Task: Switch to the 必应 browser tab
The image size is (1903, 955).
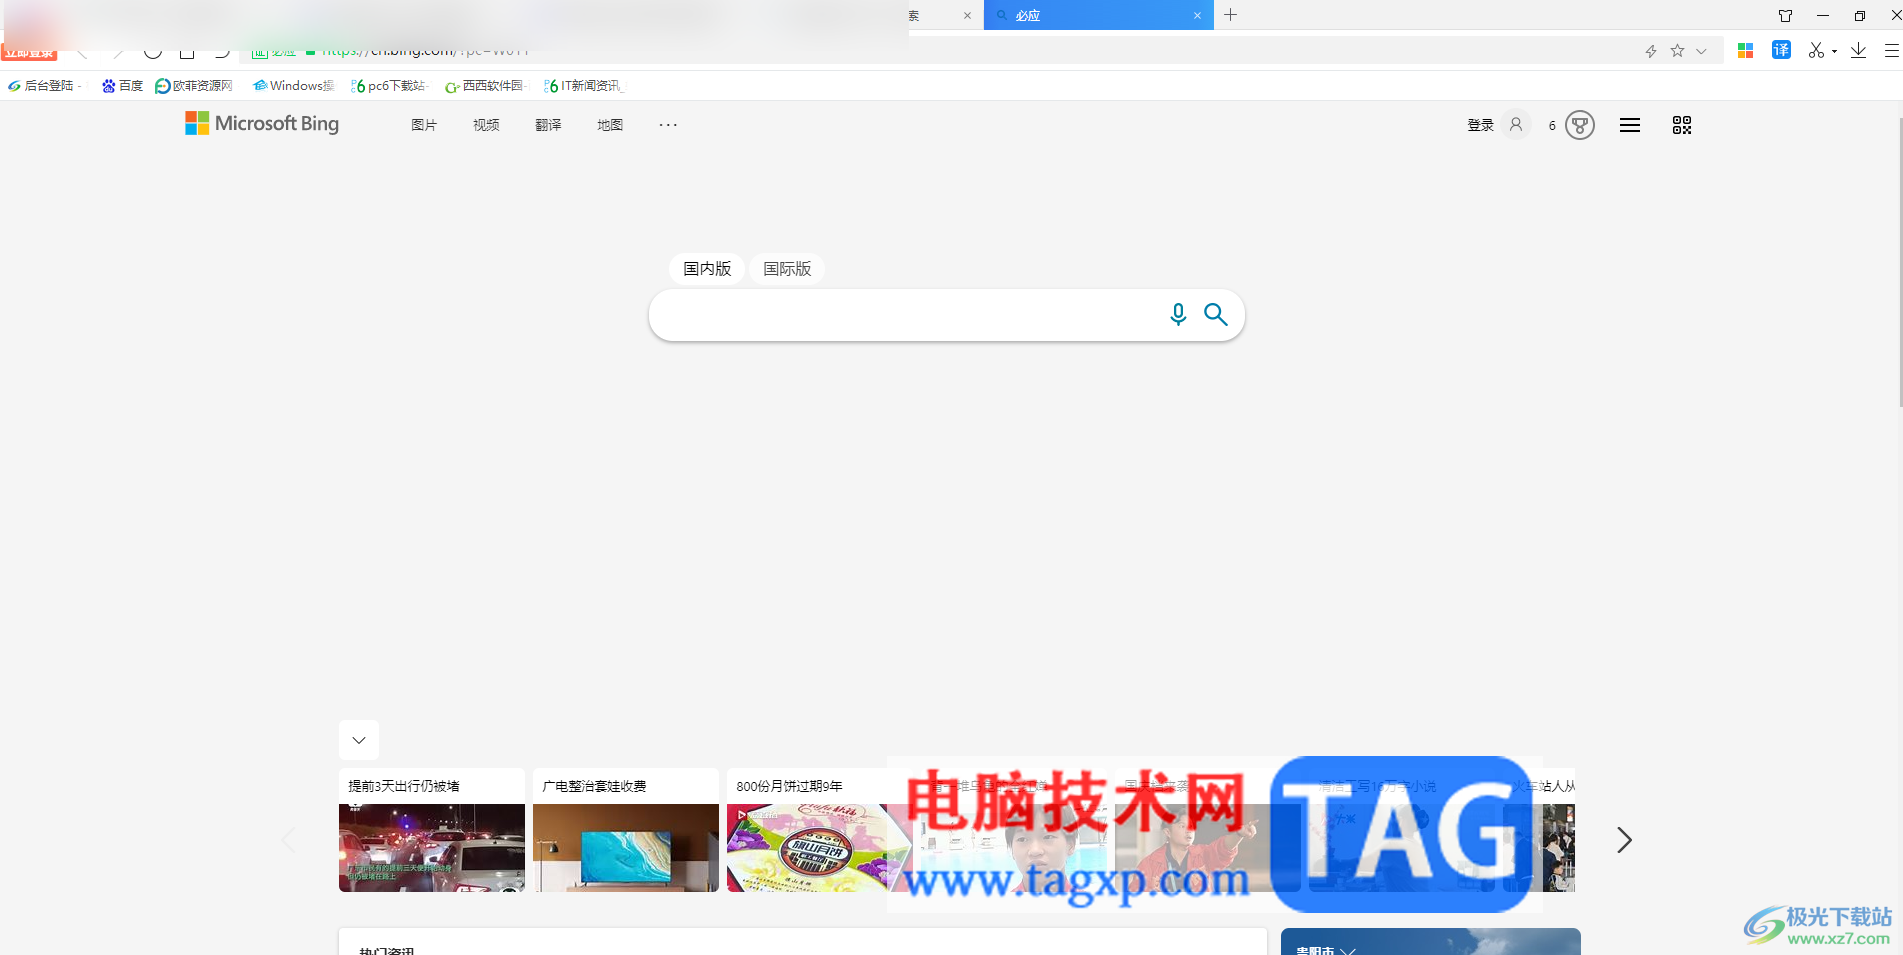Action: pos(1098,15)
